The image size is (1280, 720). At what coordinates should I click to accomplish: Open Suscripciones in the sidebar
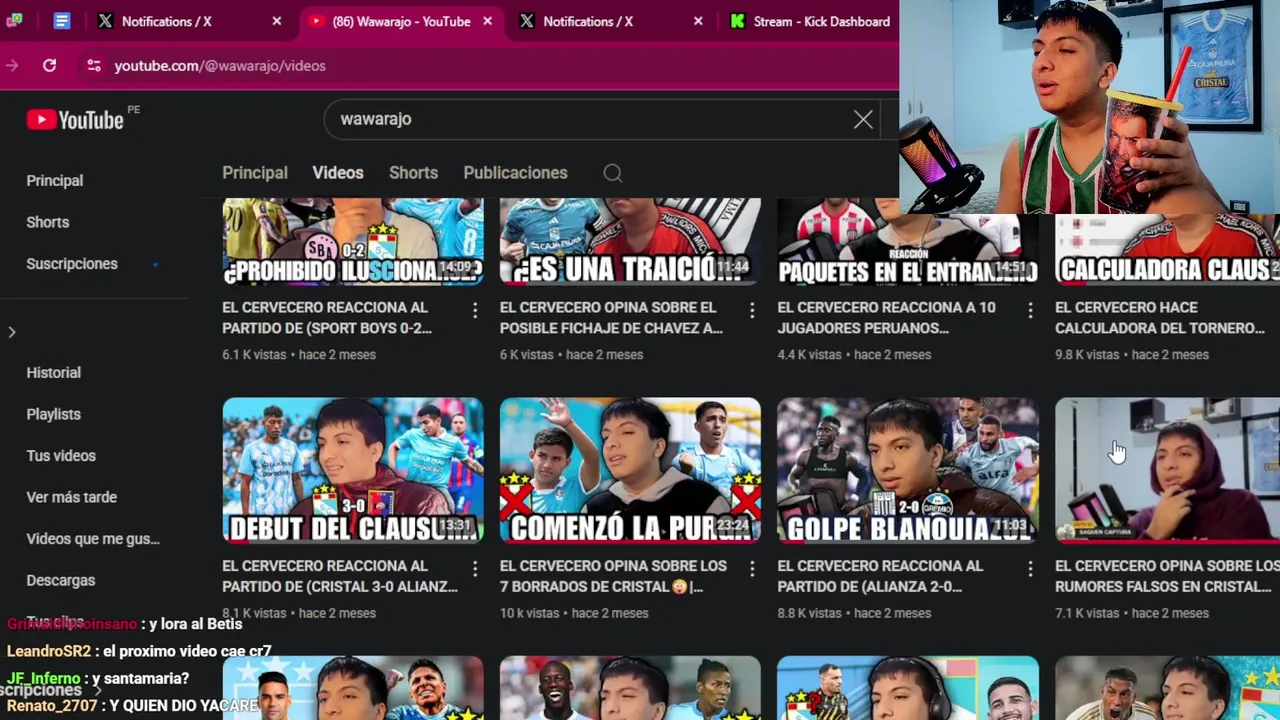click(x=72, y=264)
